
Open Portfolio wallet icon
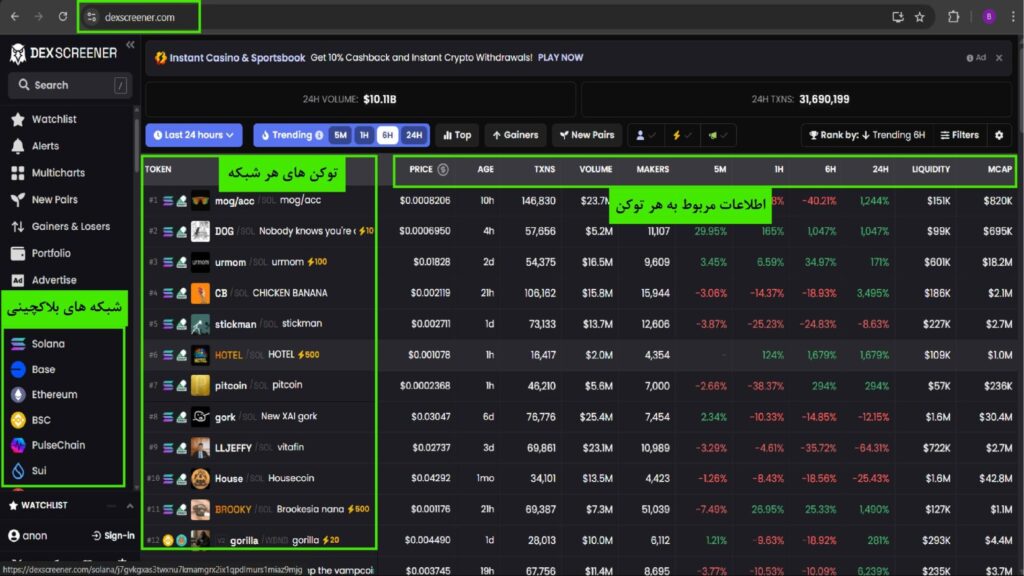click(x=18, y=253)
